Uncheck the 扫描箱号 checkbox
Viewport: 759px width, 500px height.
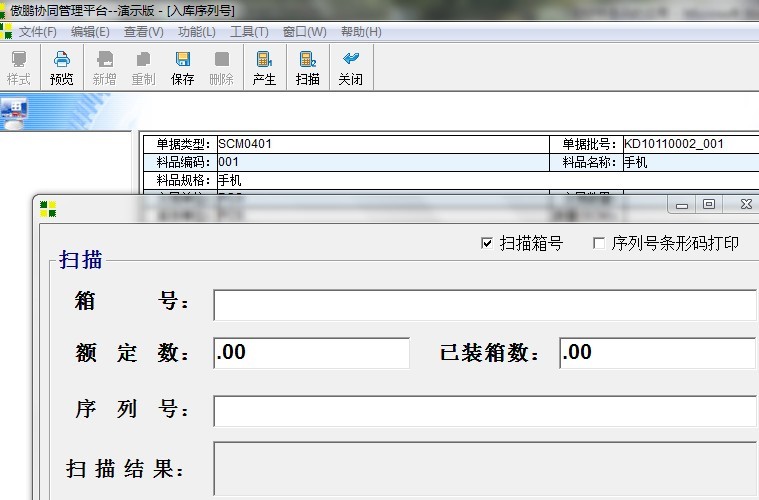click(x=487, y=243)
